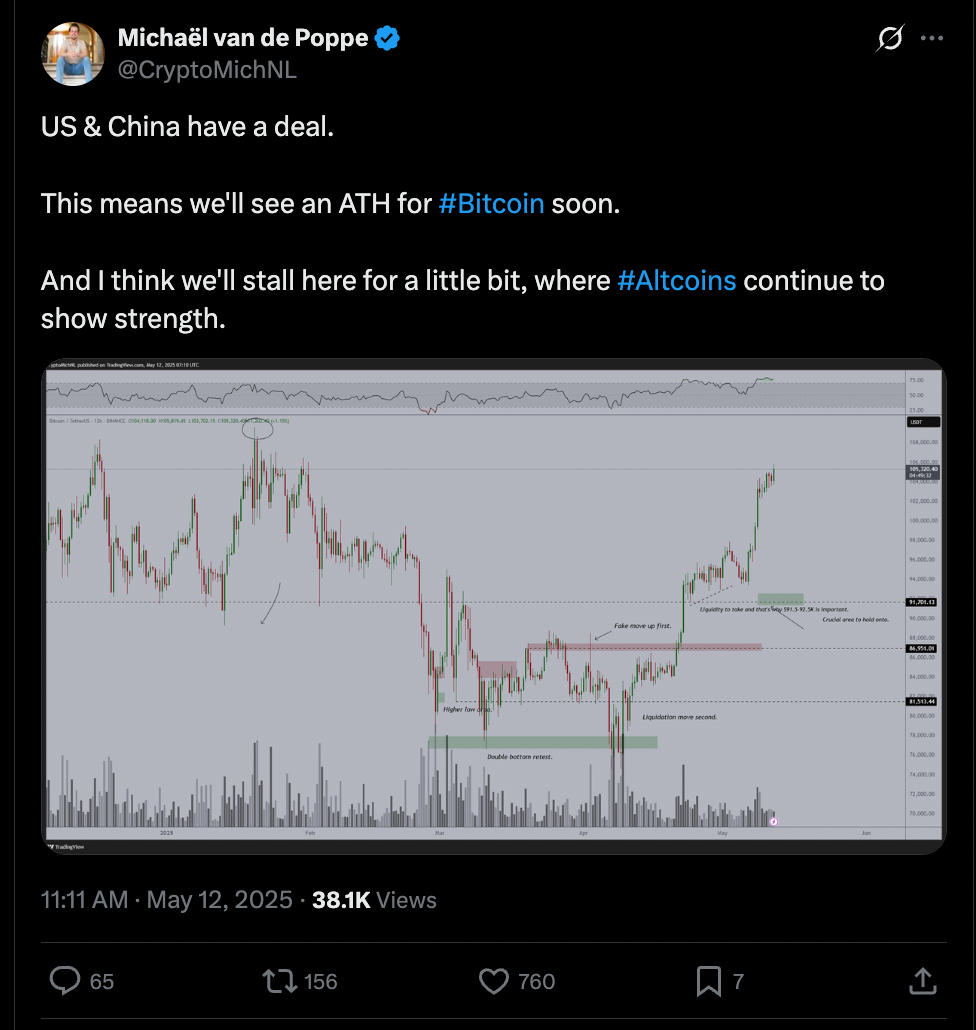
Task: Click the blue verified badge
Action: pyautogui.click(x=388, y=39)
